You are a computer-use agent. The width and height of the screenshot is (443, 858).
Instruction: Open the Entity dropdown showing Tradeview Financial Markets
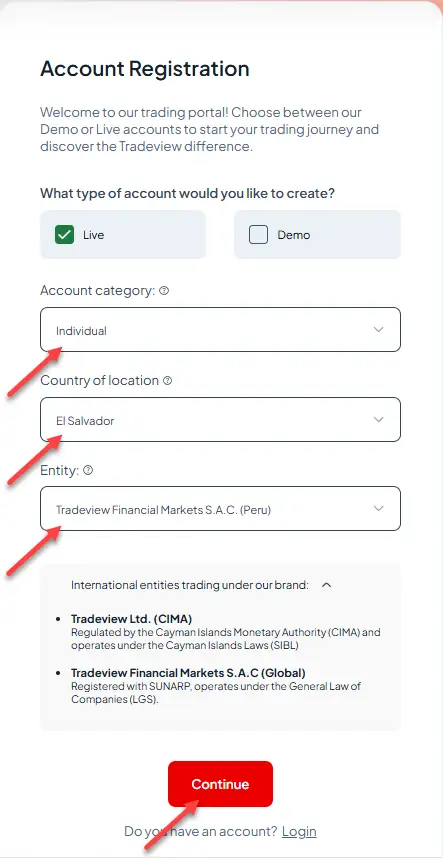(x=220, y=508)
